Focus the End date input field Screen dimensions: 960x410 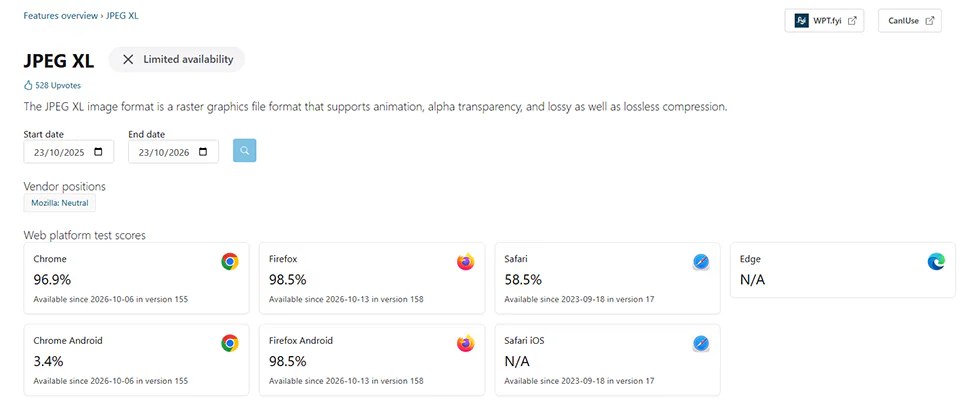(173, 152)
